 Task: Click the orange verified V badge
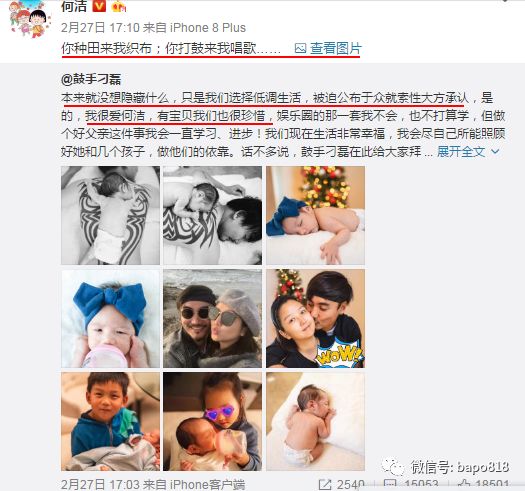99,6
